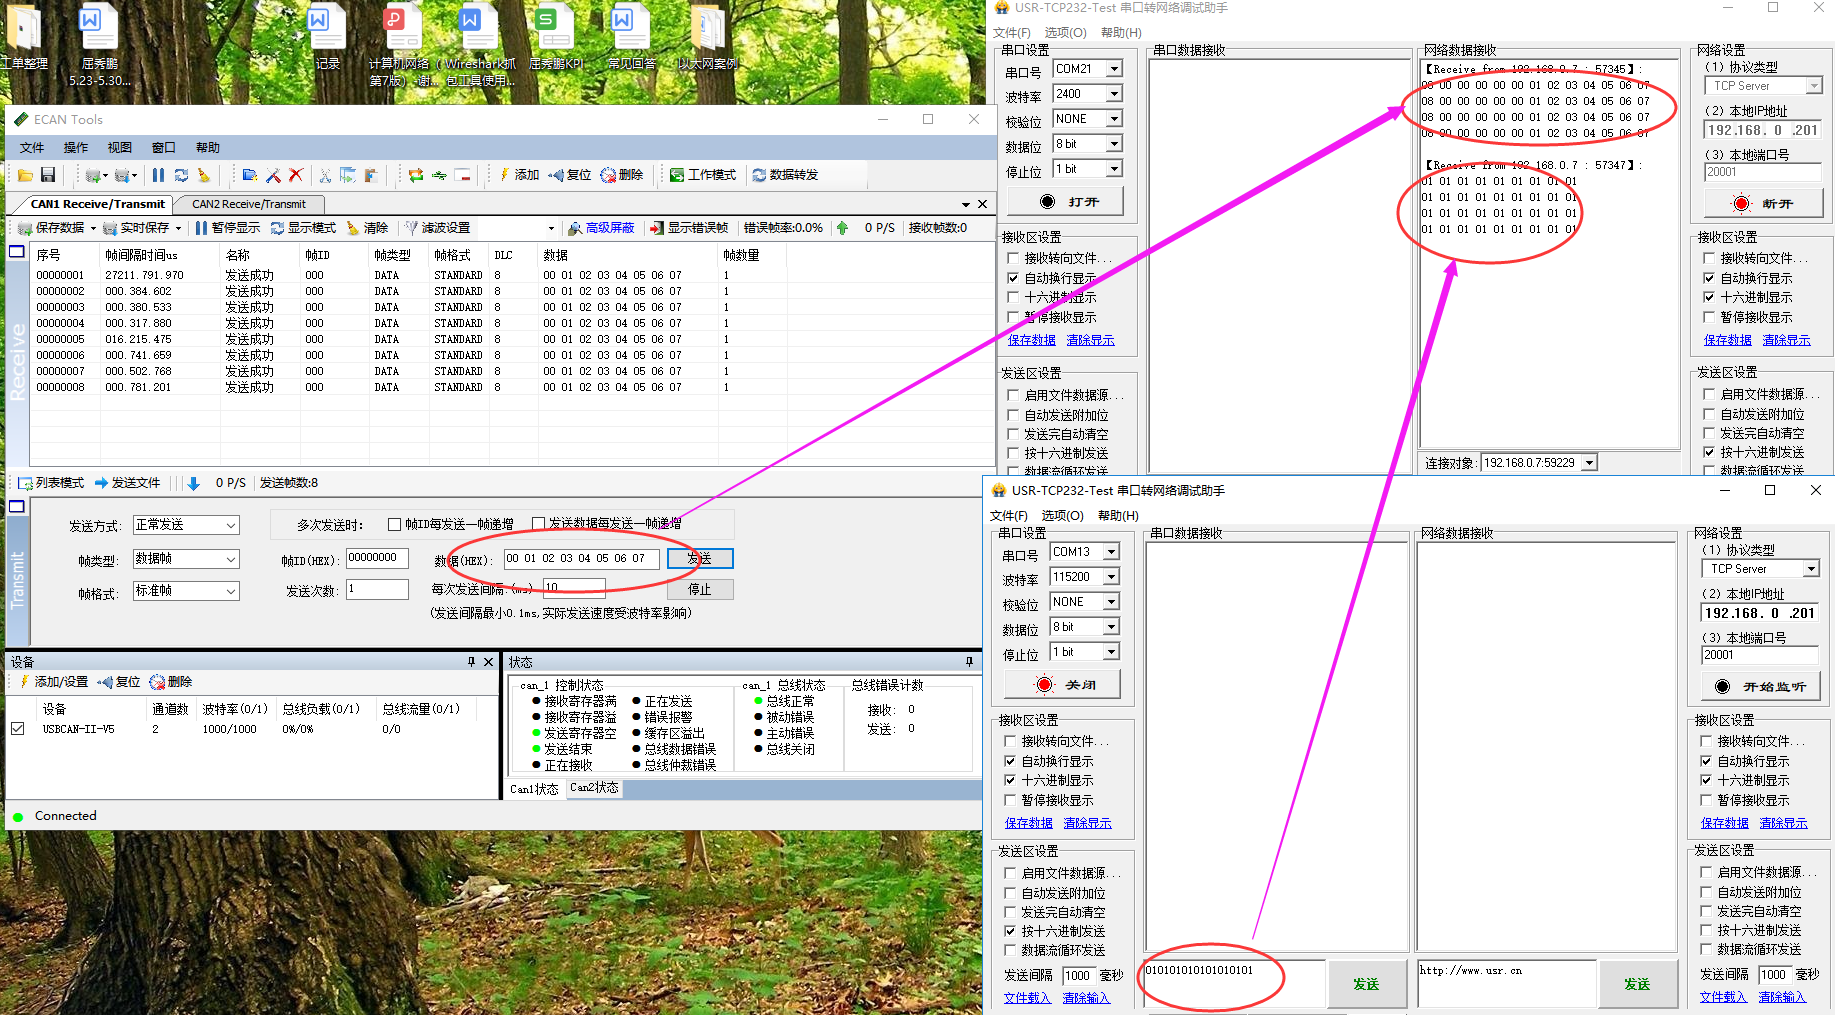
Task: Click the 工作模式 work mode toolbar icon
Action: tap(703, 175)
